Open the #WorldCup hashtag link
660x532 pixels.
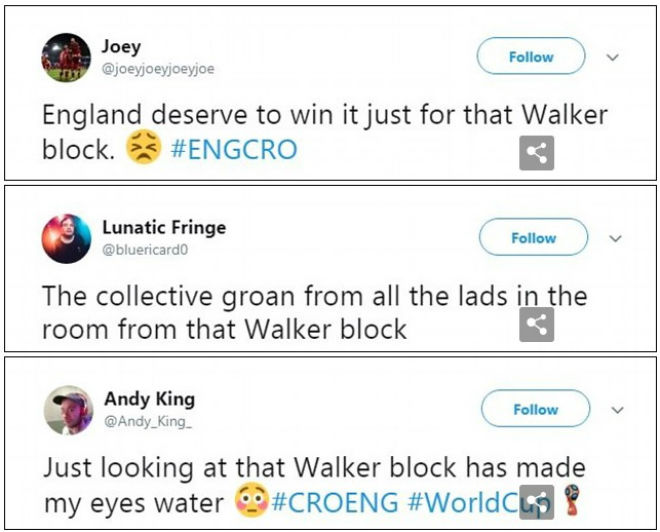pyautogui.click(x=479, y=503)
